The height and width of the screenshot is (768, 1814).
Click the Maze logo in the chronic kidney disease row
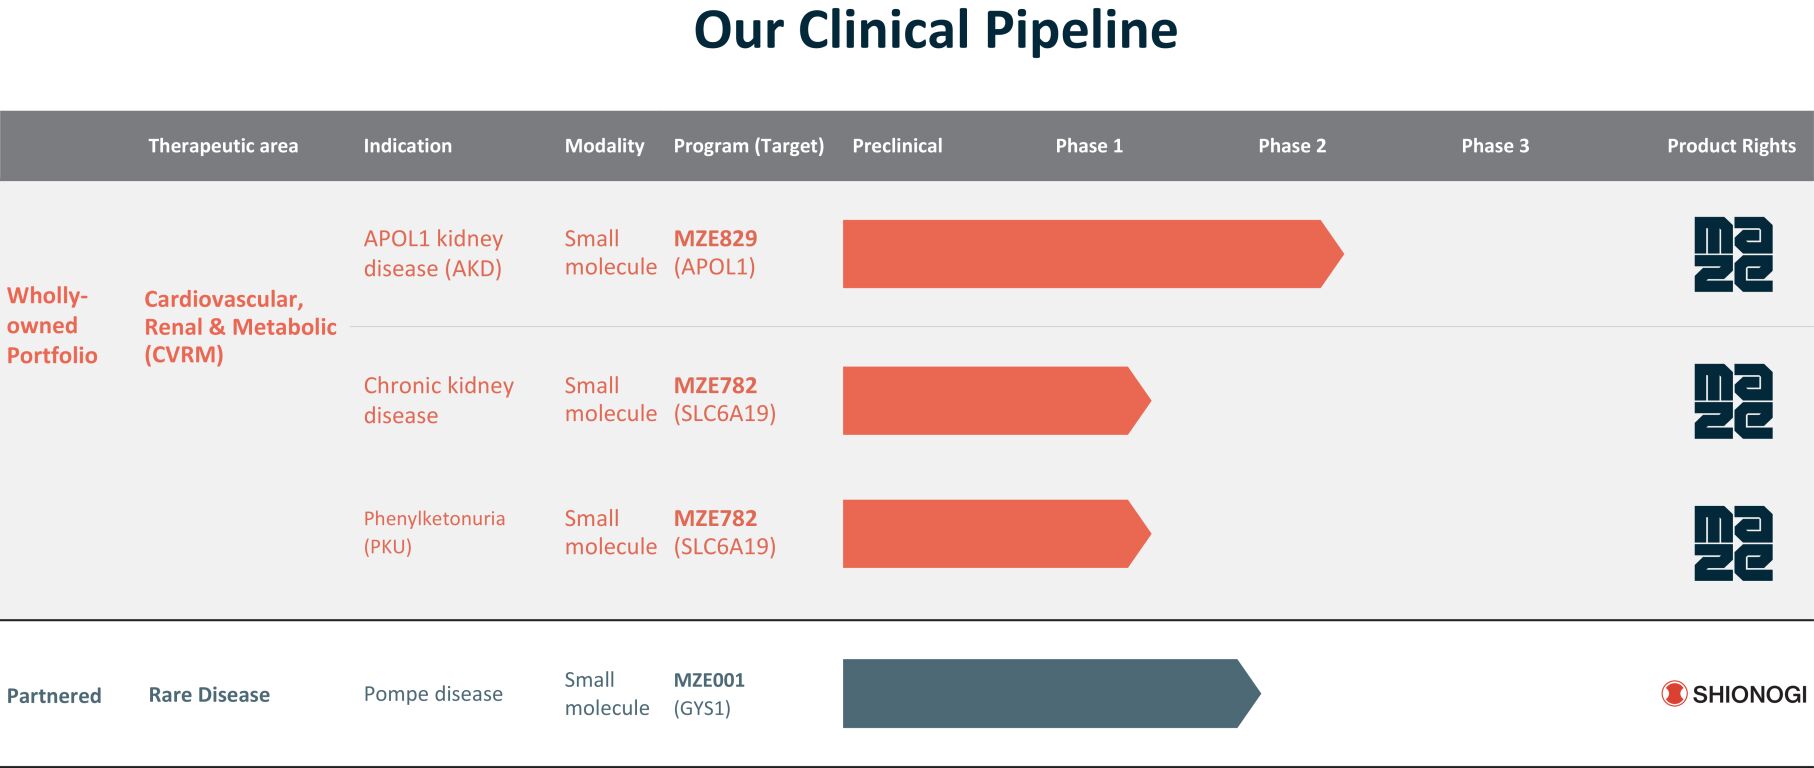pyautogui.click(x=1732, y=401)
